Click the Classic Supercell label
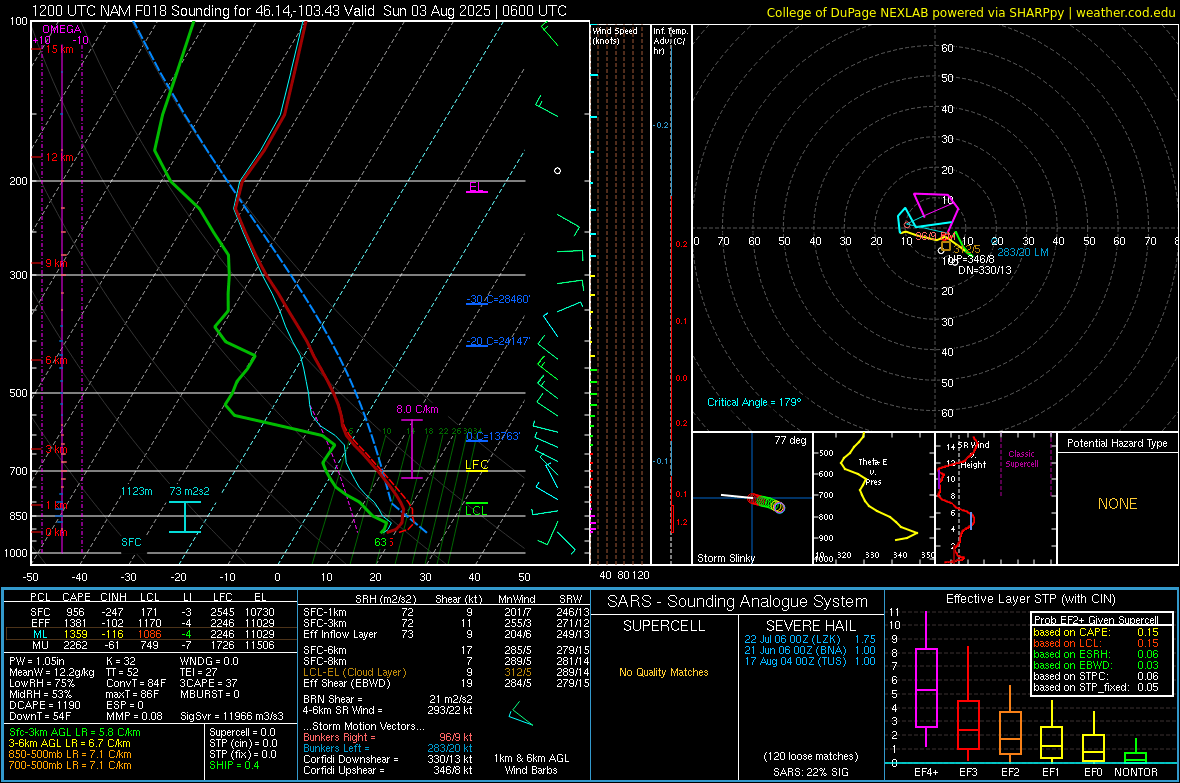Image resolution: width=1180 pixels, height=783 pixels. coord(1022,459)
